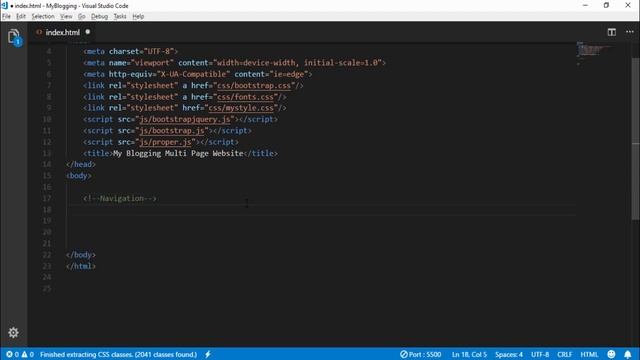Click the closing </body> tag
This screenshot has height=360, width=640.
pos(81,255)
